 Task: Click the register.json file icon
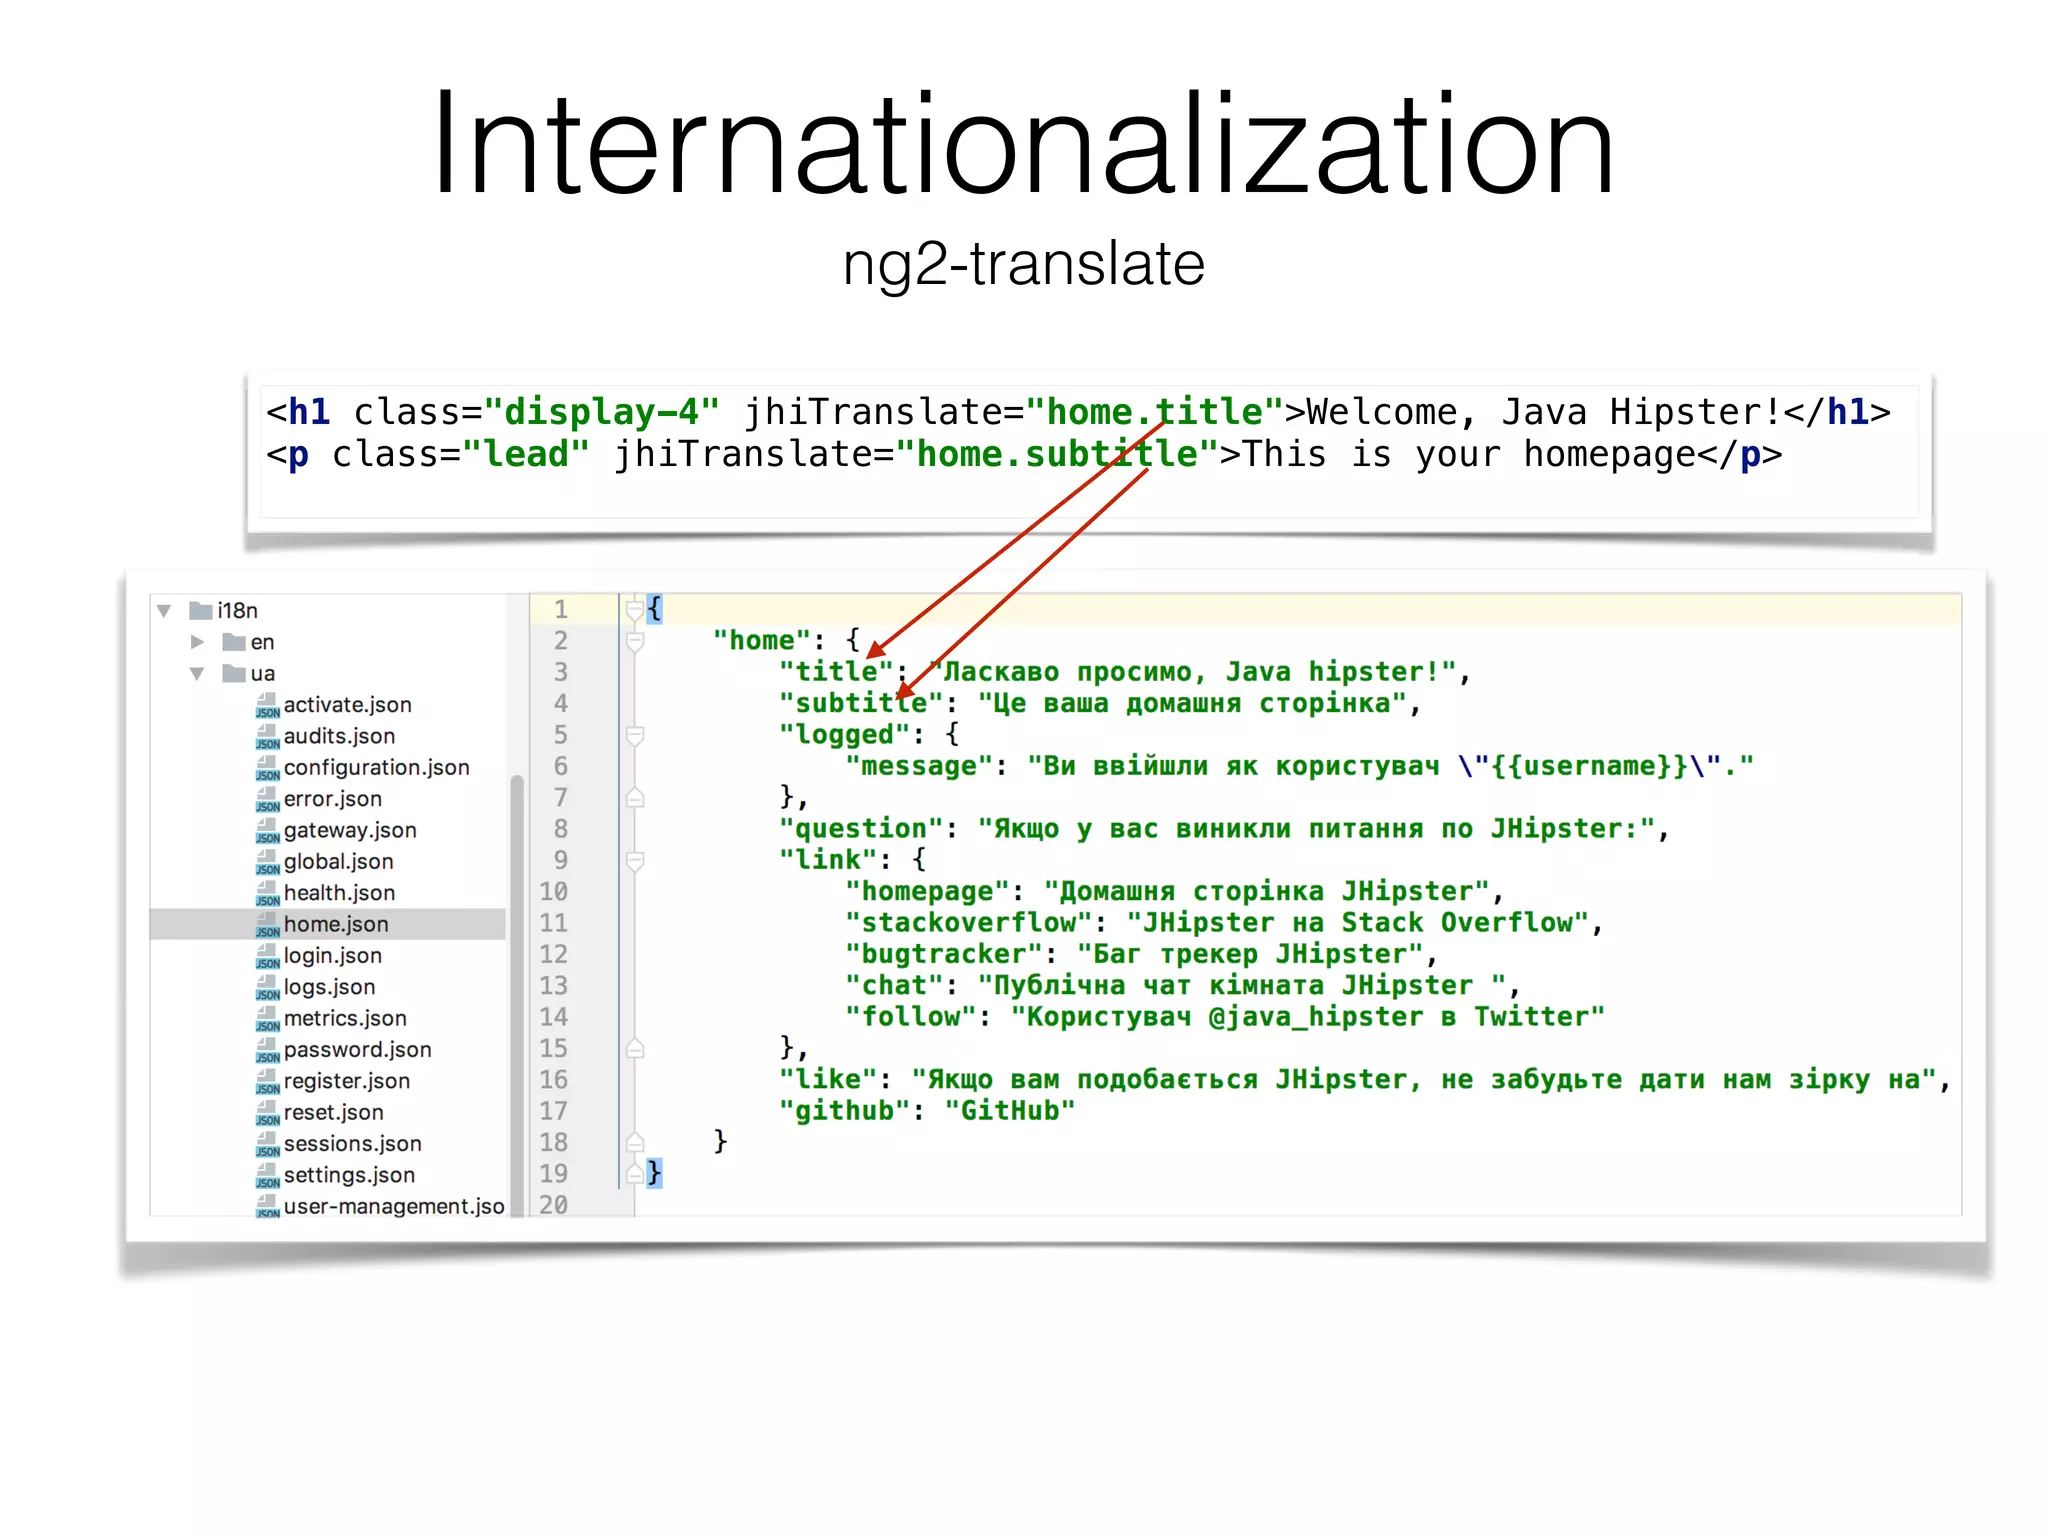(267, 1081)
